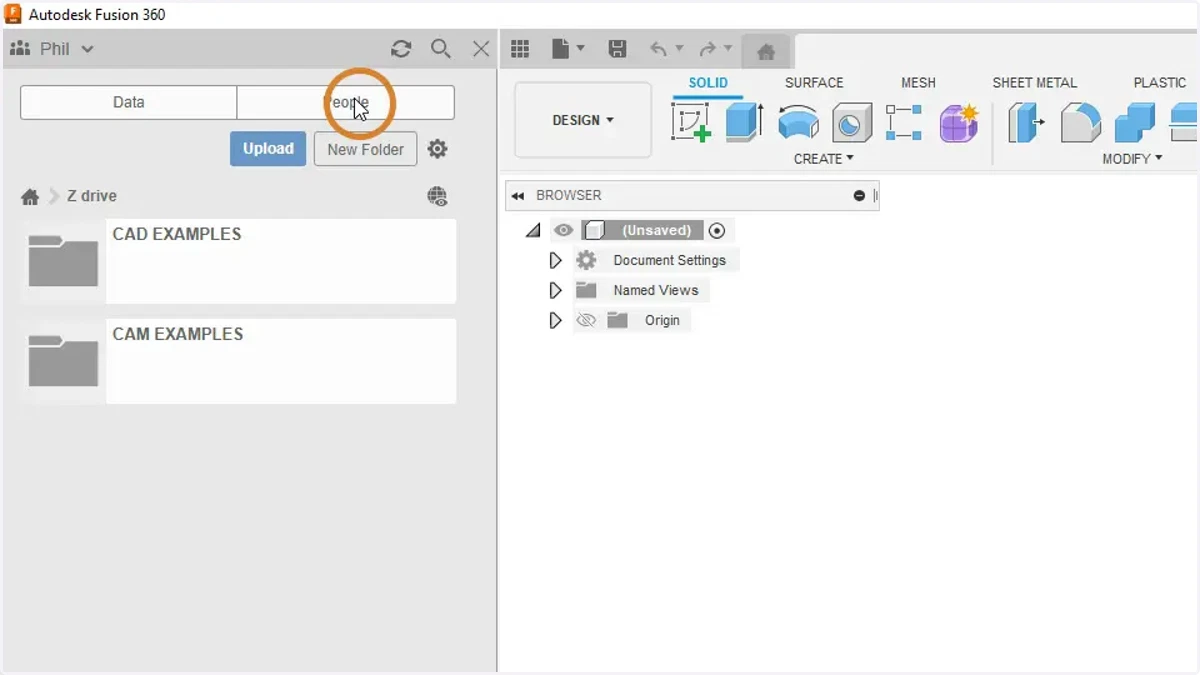Refresh the data panel
Image resolution: width=1200 pixels, height=675 pixels.
(x=401, y=49)
